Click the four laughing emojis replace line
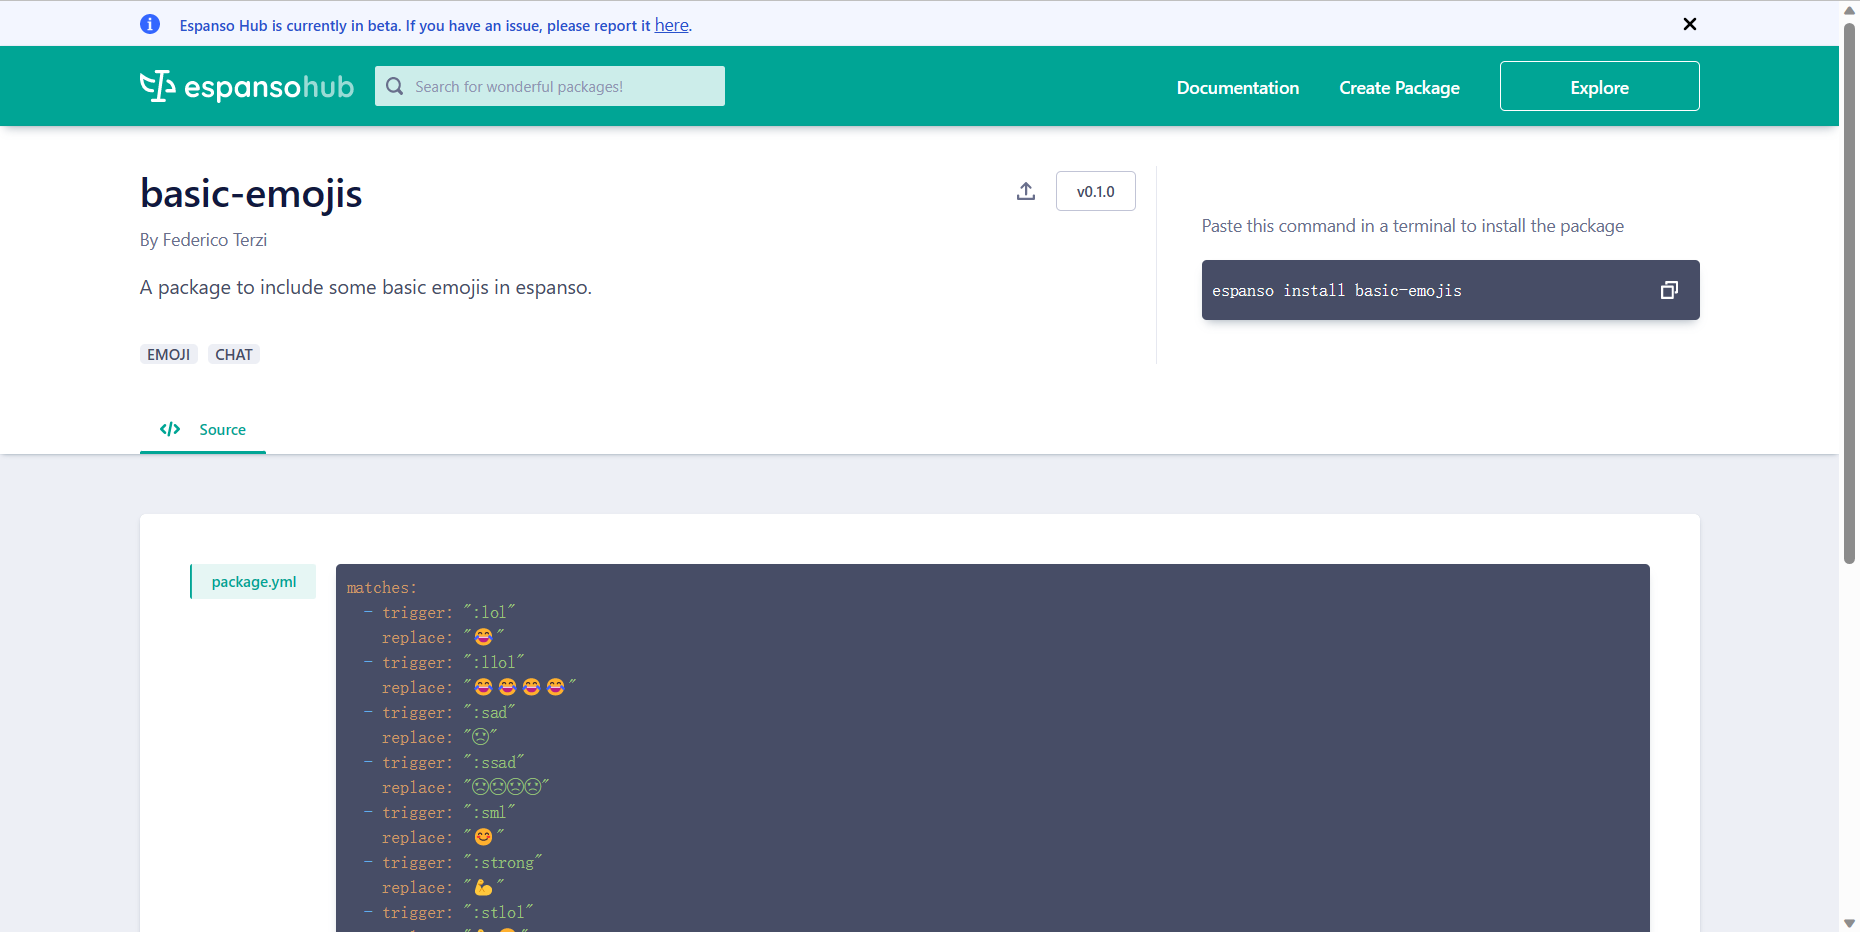This screenshot has height=932, width=1860. pyautogui.click(x=479, y=688)
